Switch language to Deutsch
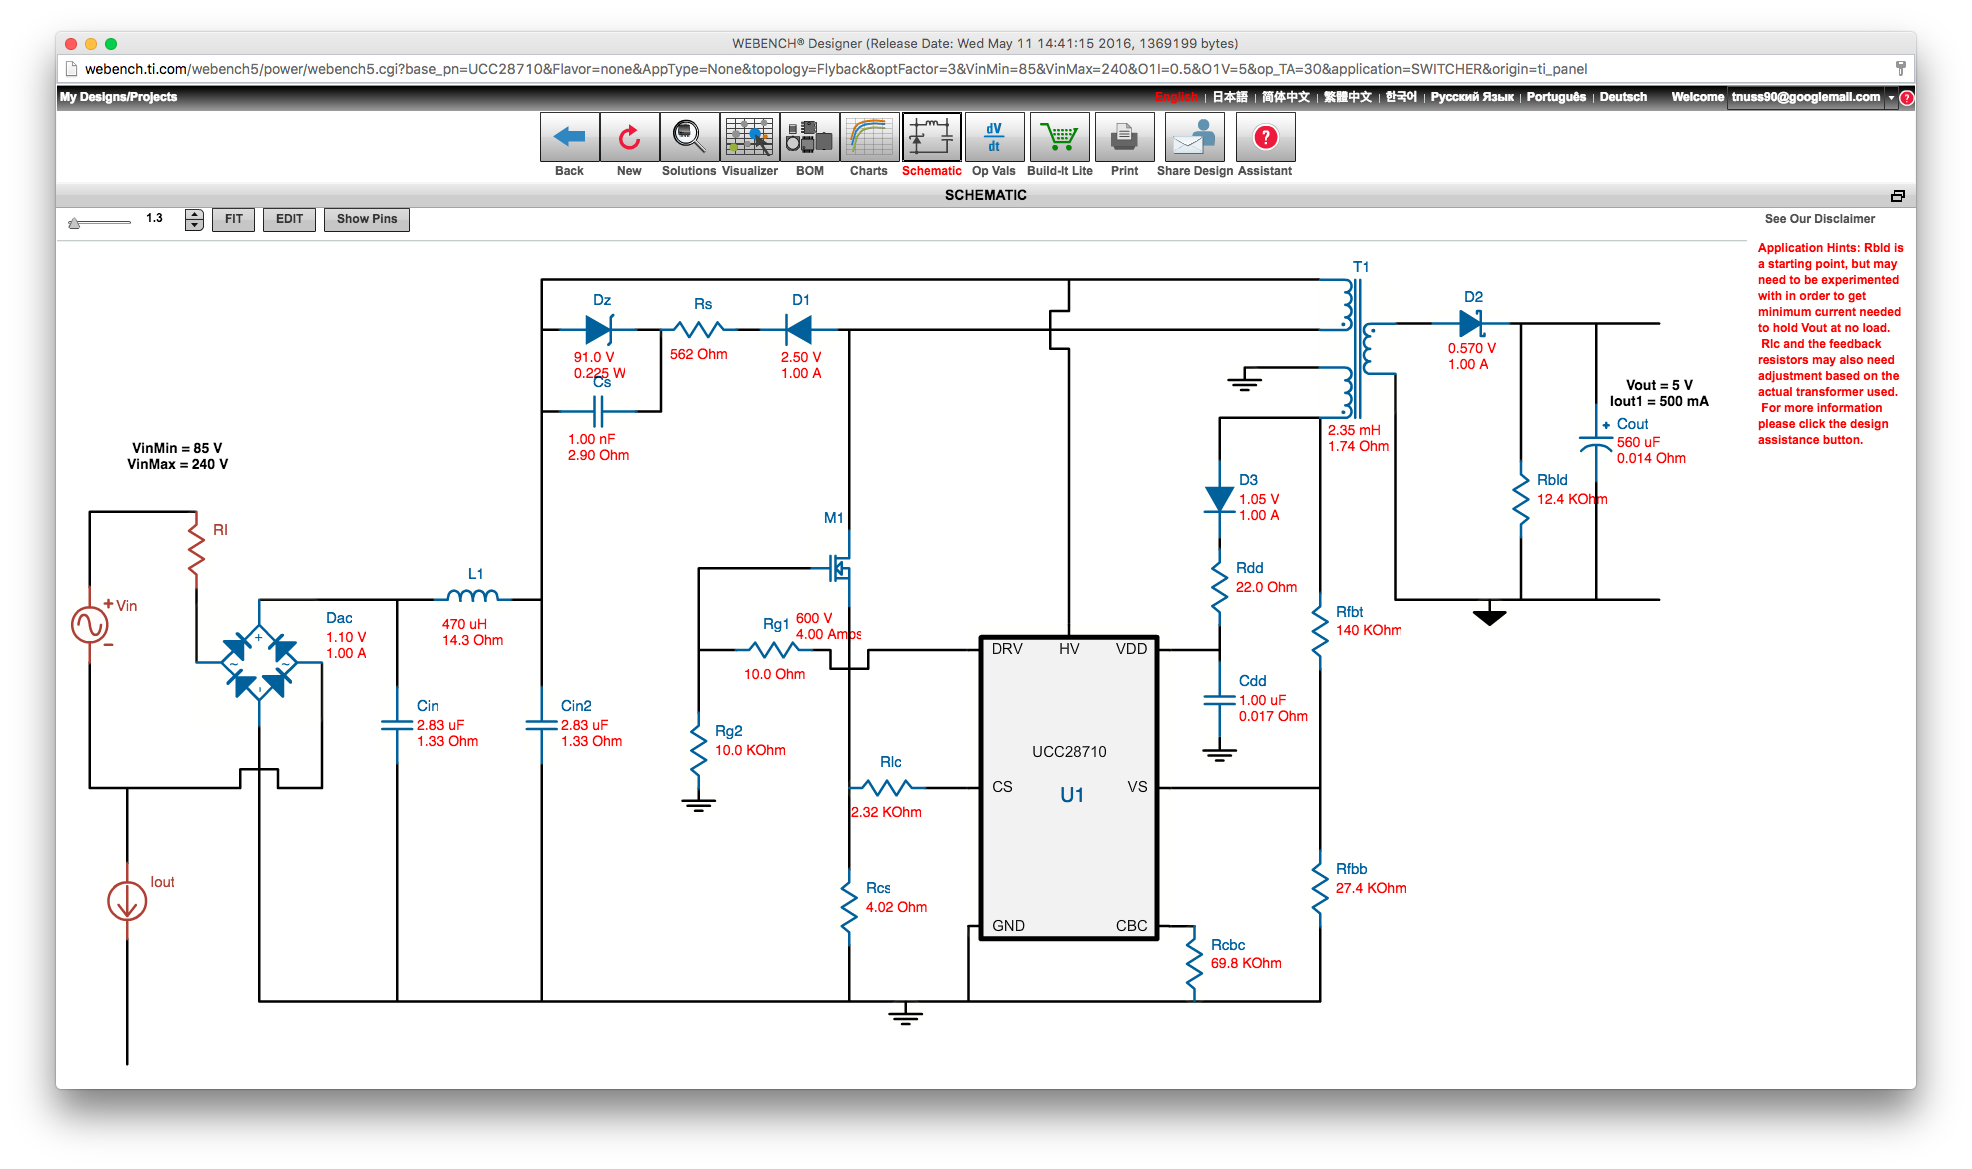The width and height of the screenshot is (1972, 1169). click(1623, 97)
